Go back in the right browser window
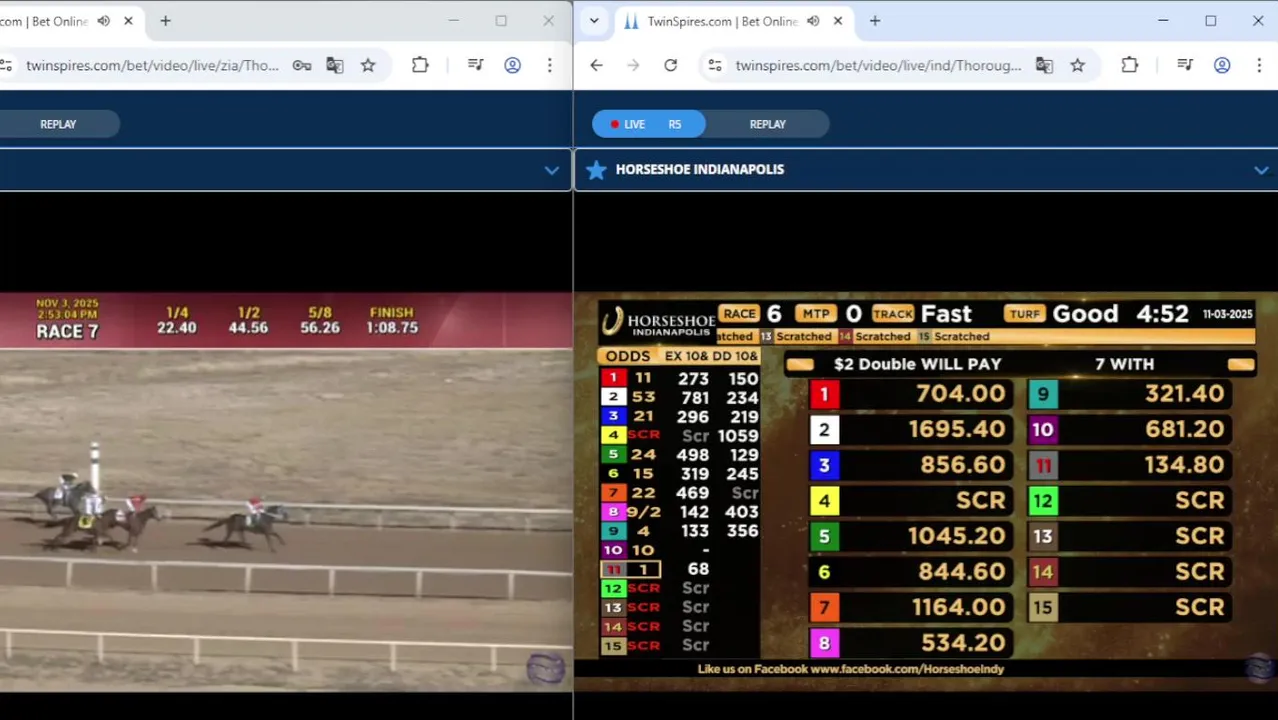The image size is (1278, 720). [x=596, y=65]
